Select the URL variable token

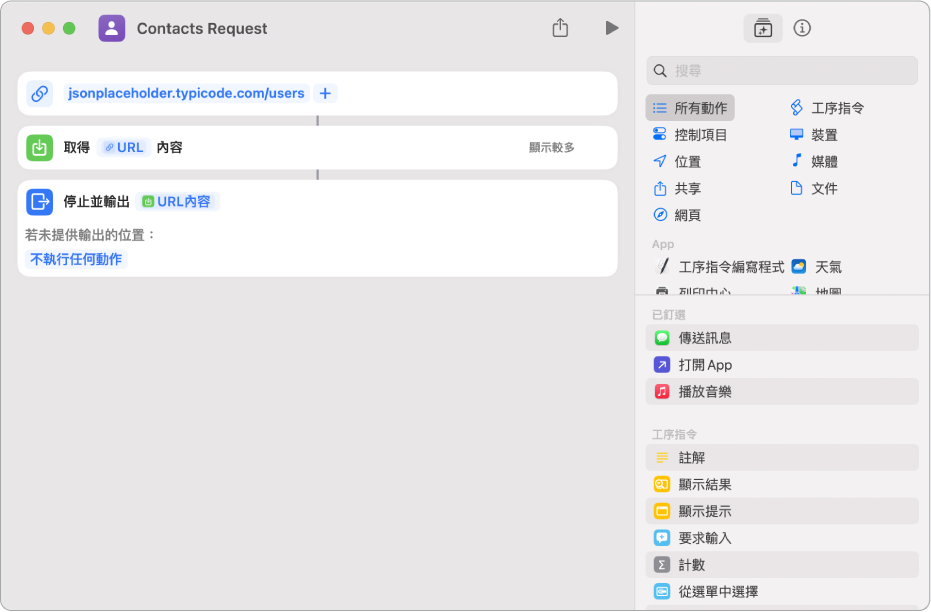tap(124, 147)
